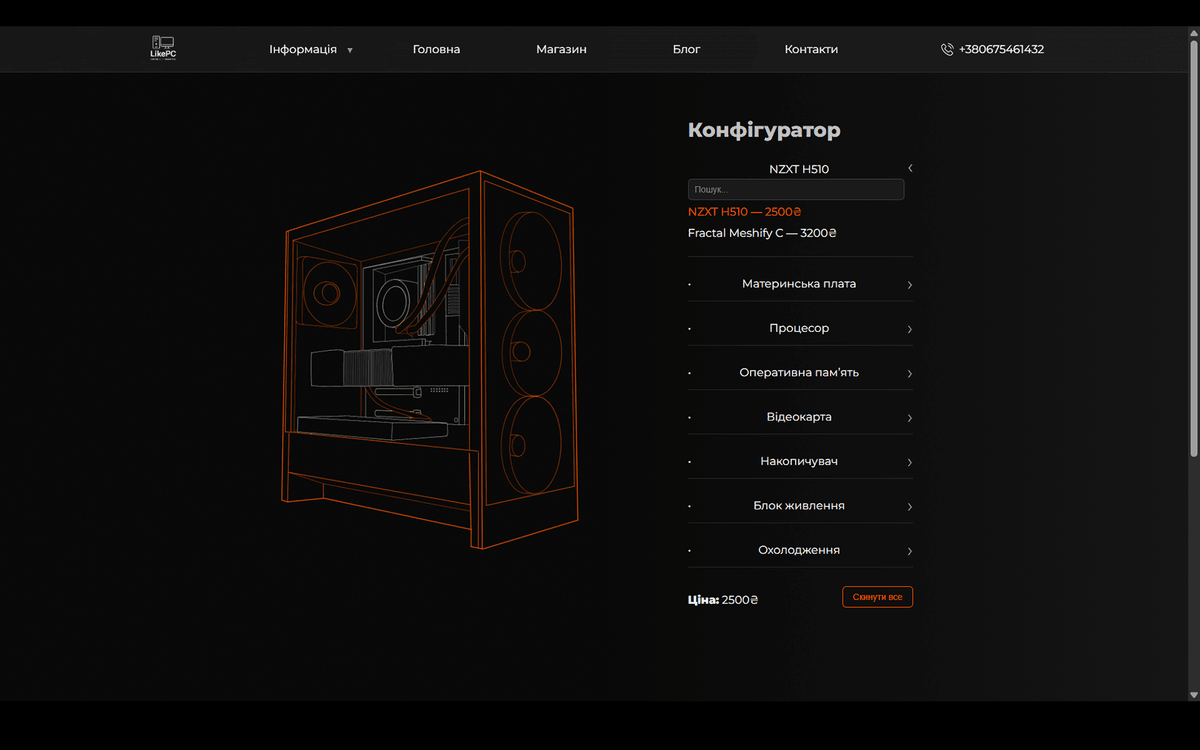Navigate to the Блог page
Screen dimensions: 1200x750
pos(686,49)
